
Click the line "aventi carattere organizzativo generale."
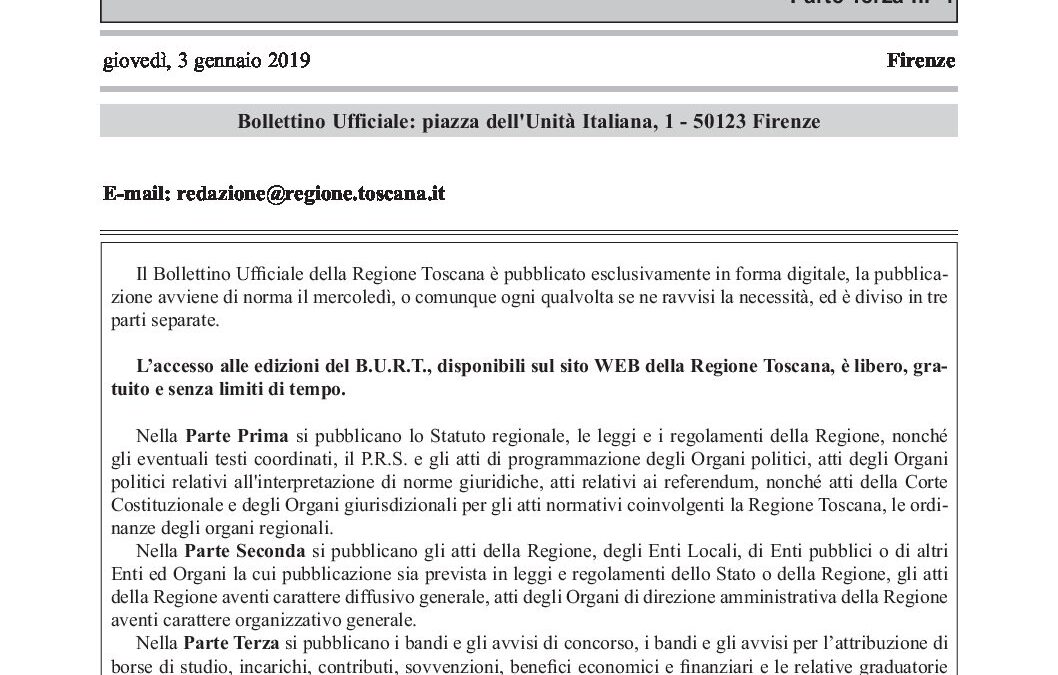pos(264,620)
